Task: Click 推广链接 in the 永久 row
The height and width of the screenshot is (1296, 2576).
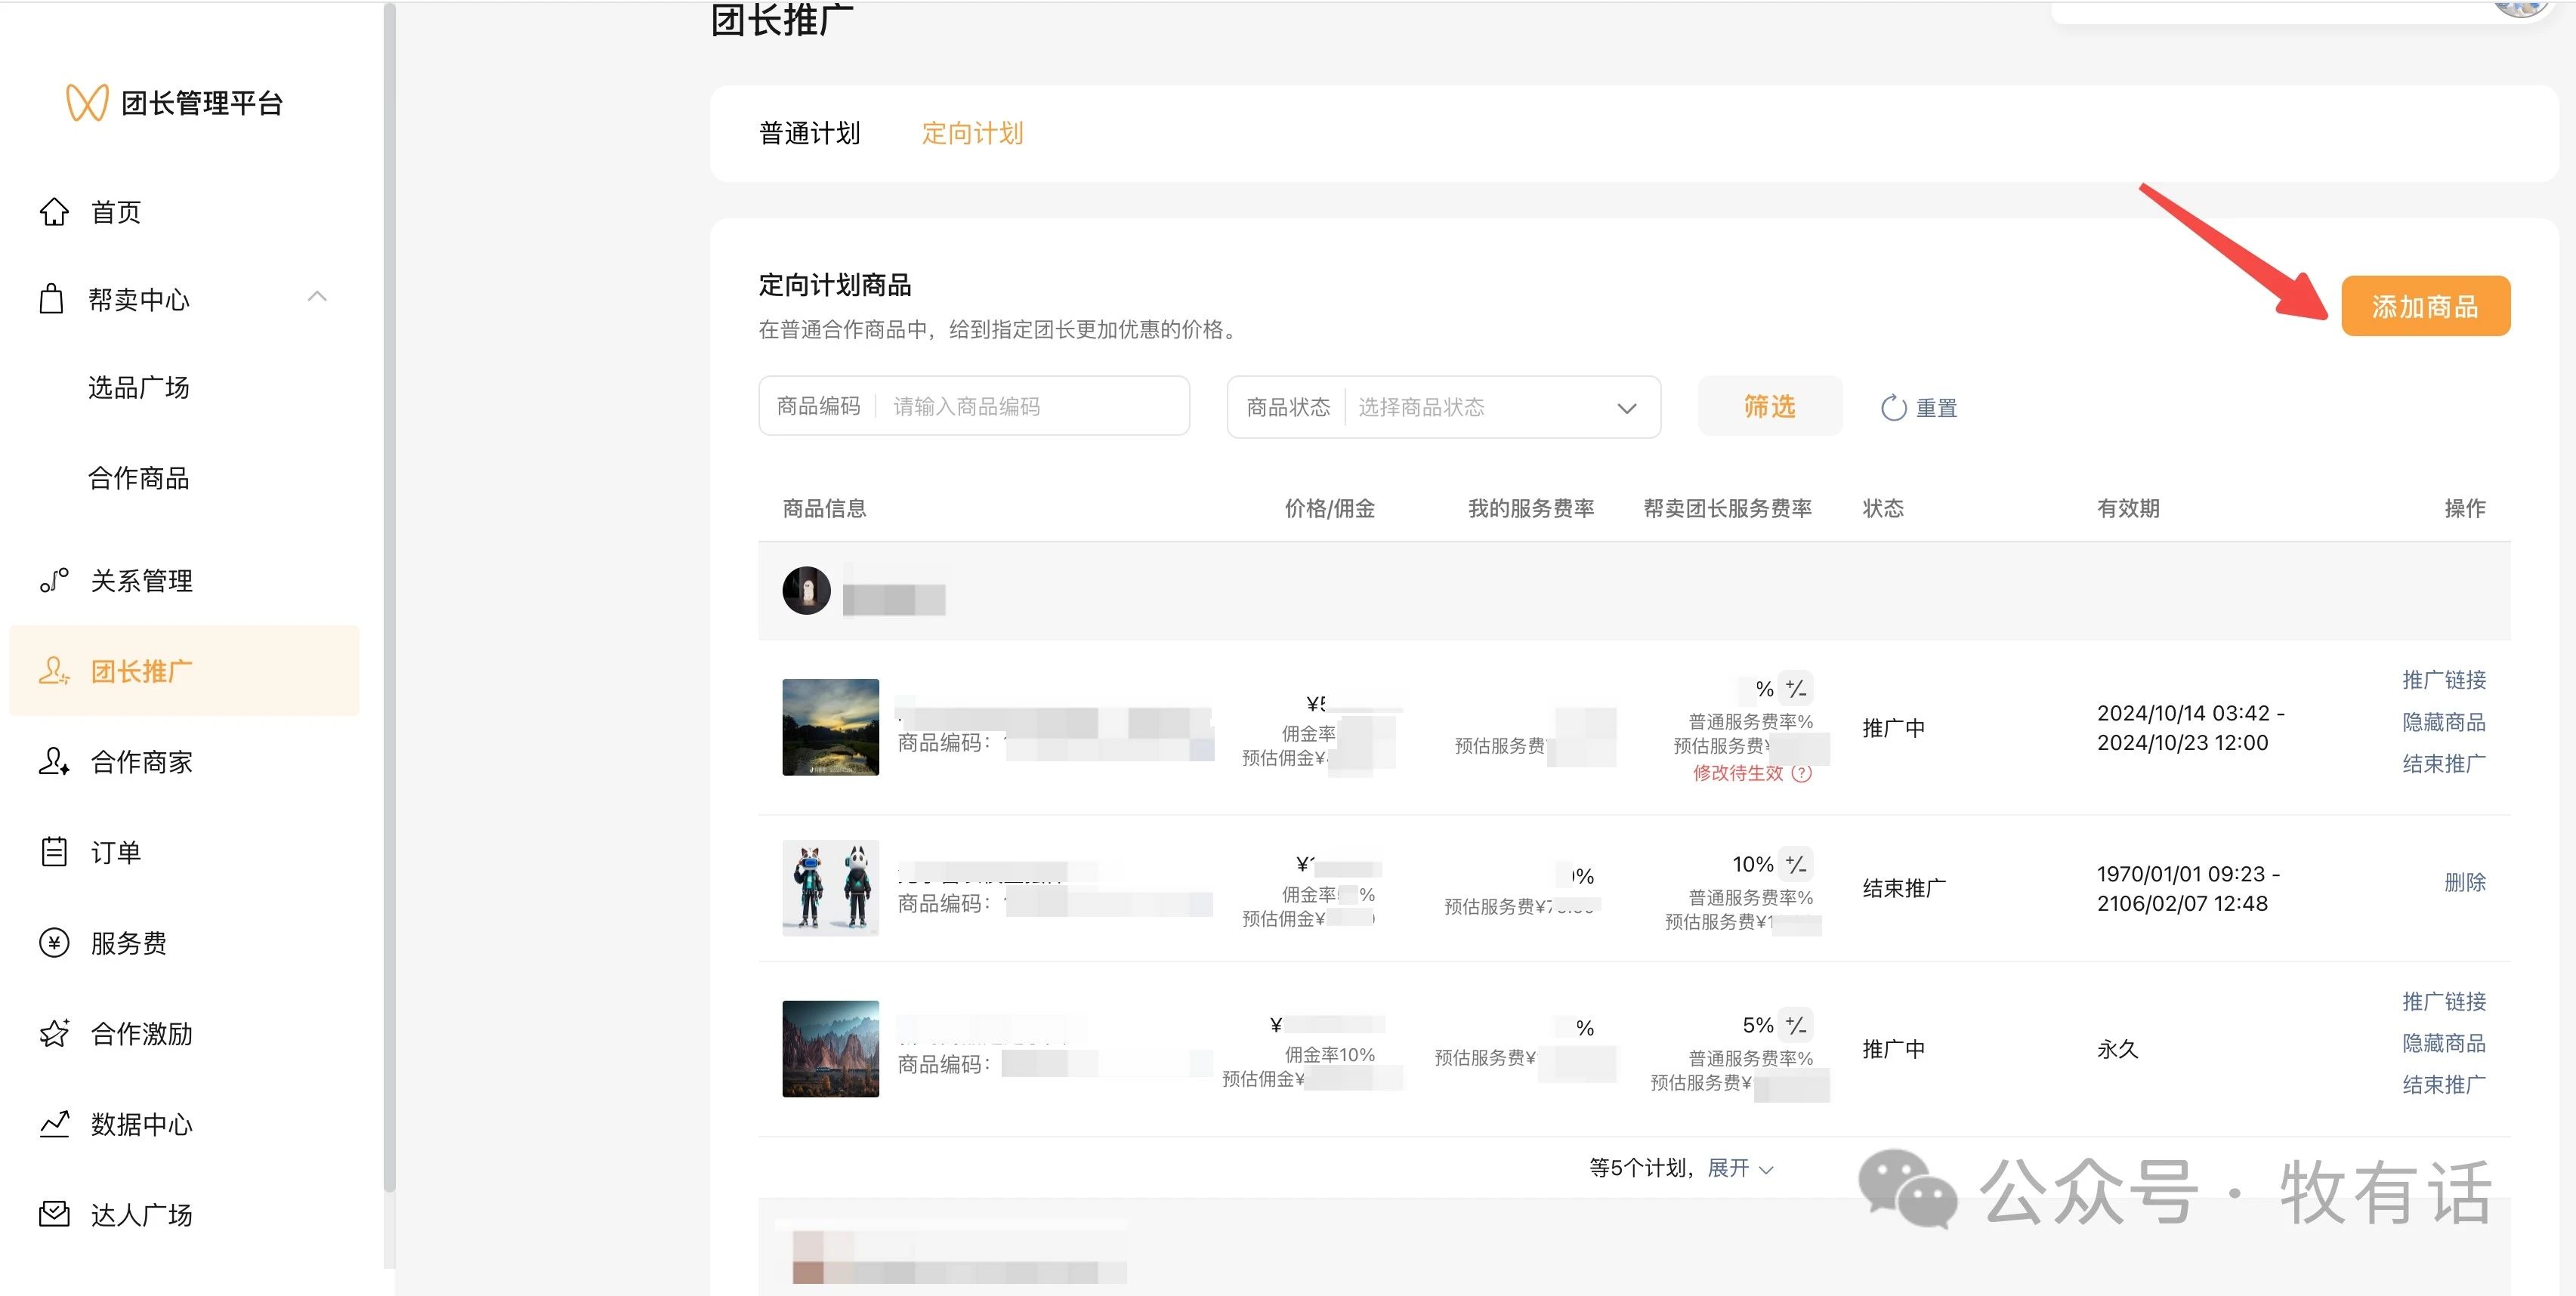Action: tap(2443, 1001)
